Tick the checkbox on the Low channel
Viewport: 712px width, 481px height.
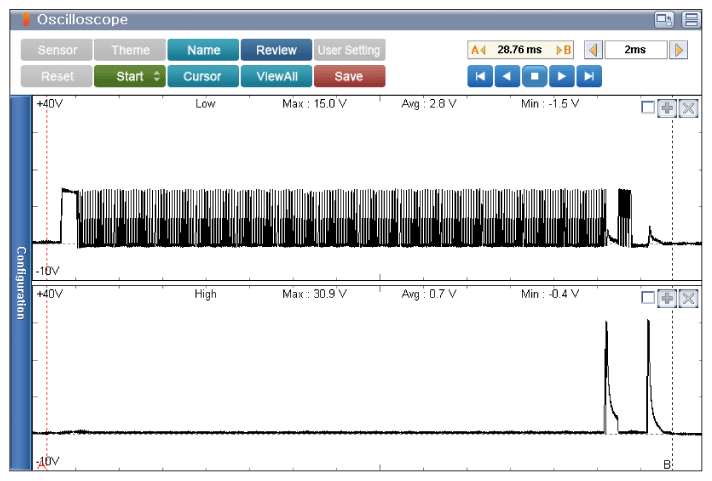(648, 108)
